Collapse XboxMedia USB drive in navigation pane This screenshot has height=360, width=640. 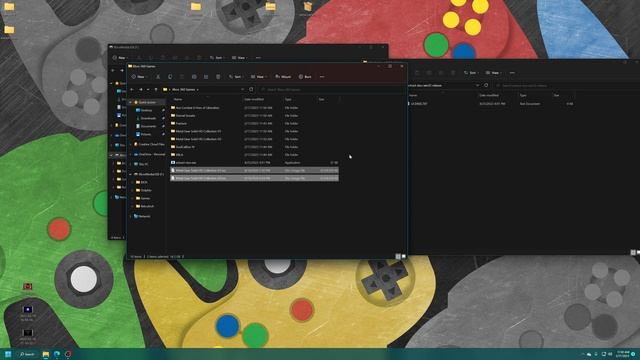pyautogui.click(x=131, y=174)
